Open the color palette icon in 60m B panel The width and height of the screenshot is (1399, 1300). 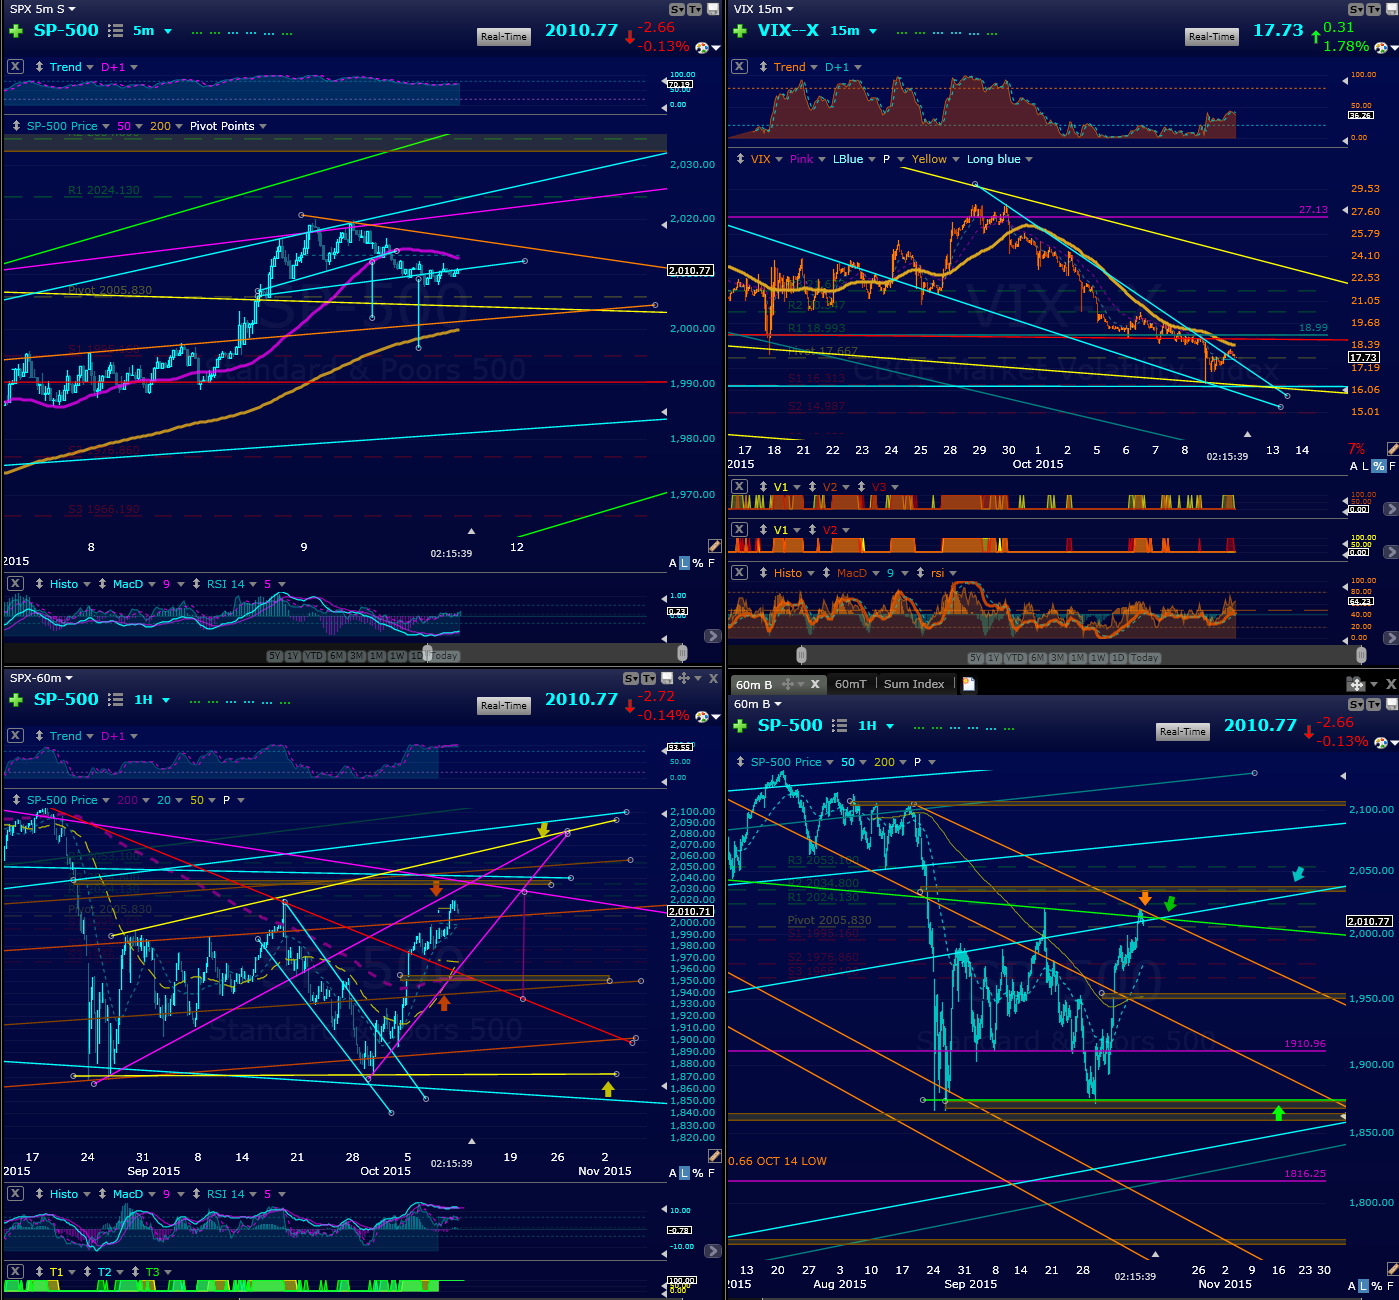(x=1380, y=742)
